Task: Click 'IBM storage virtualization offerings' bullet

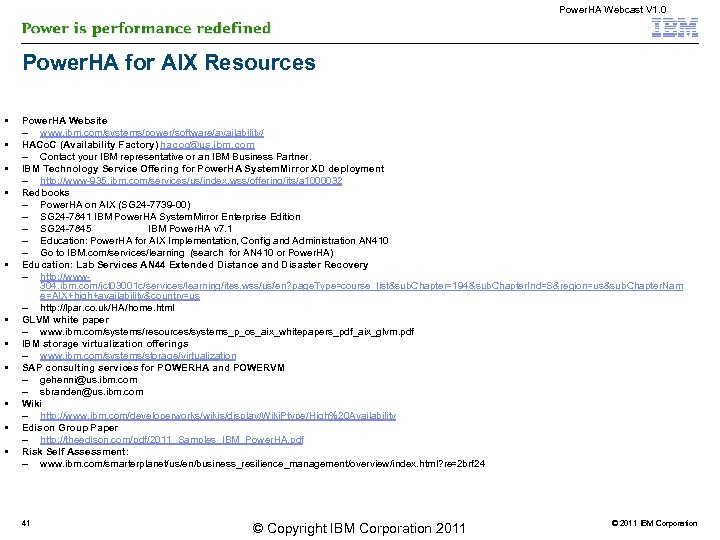Action: point(105,344)
